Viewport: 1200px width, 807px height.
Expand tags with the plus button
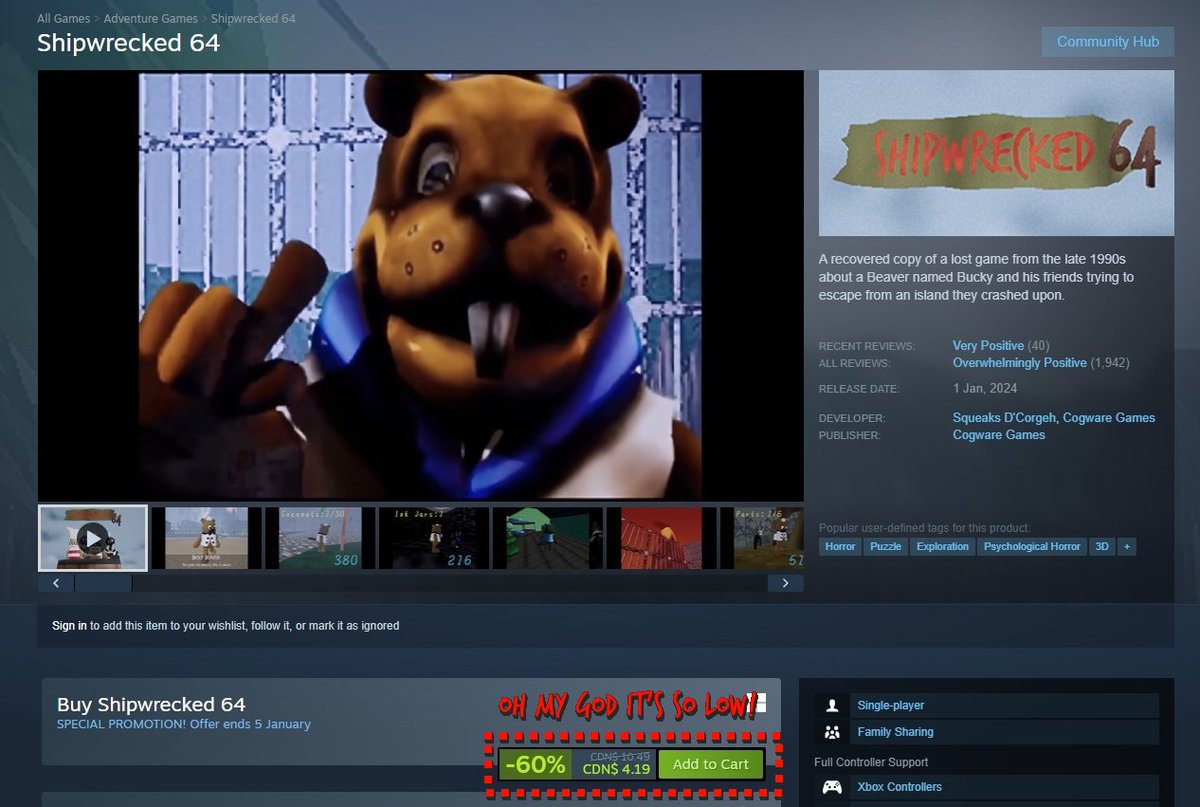click(1127, 547)
